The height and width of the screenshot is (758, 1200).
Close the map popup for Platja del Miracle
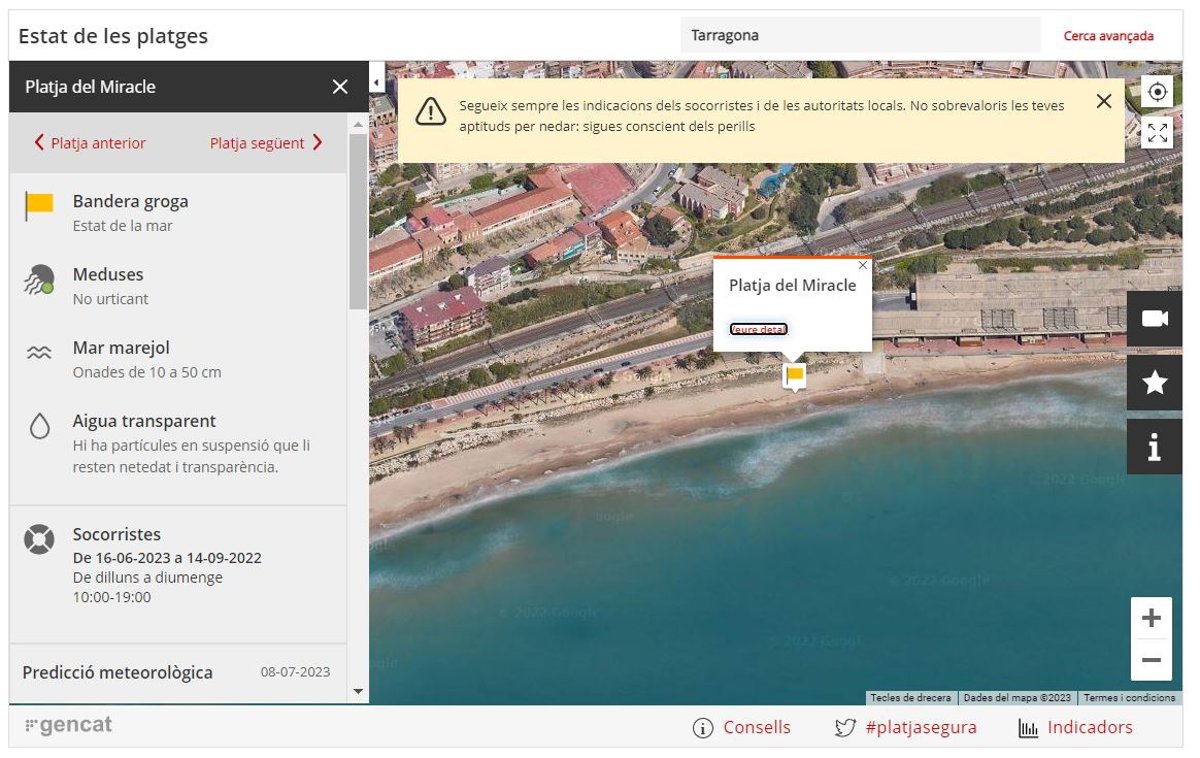pos(863,265)
